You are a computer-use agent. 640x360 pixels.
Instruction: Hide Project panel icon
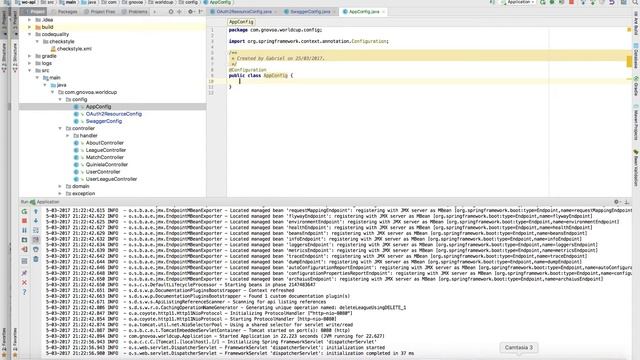point(200,12)
